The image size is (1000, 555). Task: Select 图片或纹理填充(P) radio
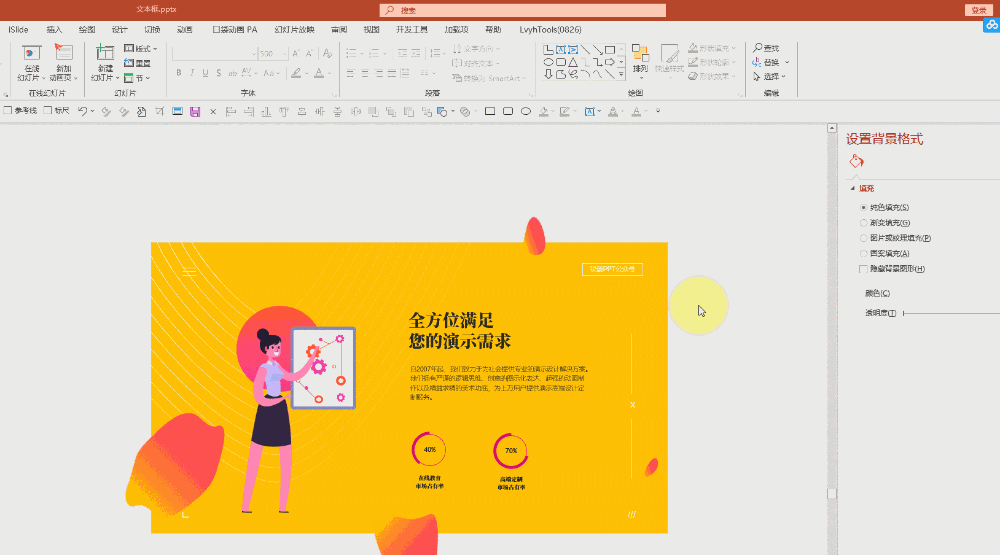[864, 238]
